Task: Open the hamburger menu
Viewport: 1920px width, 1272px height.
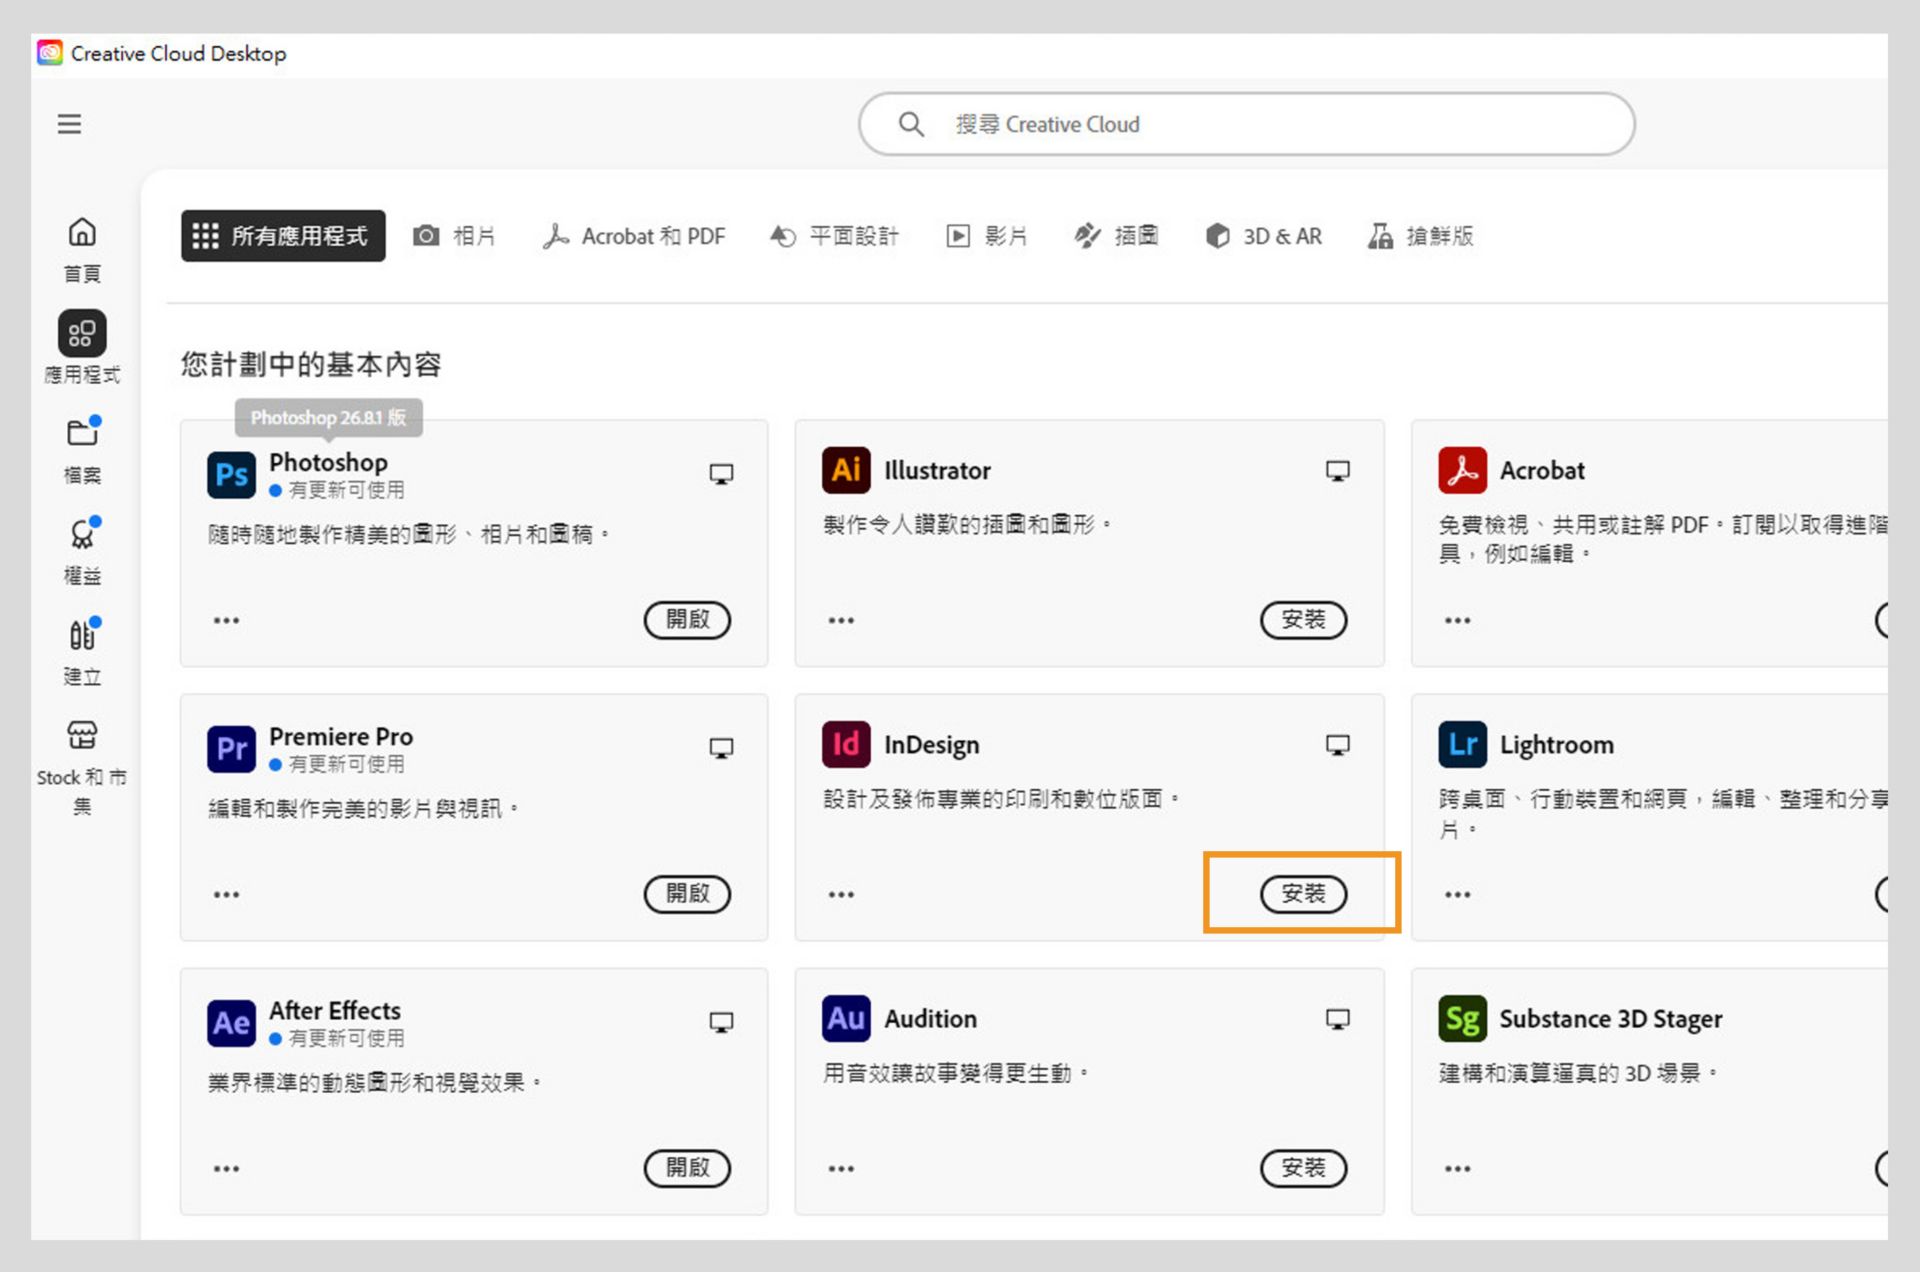Action: tap(69, 124)
